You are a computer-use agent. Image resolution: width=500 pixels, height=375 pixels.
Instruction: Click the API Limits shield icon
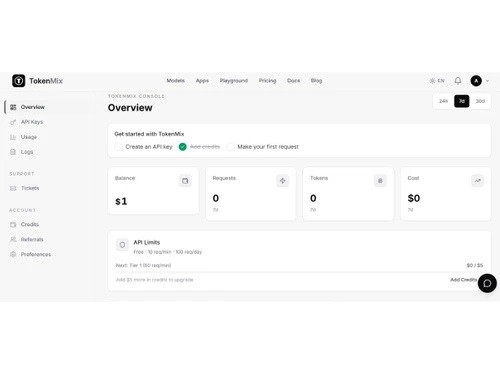point(122,245)
